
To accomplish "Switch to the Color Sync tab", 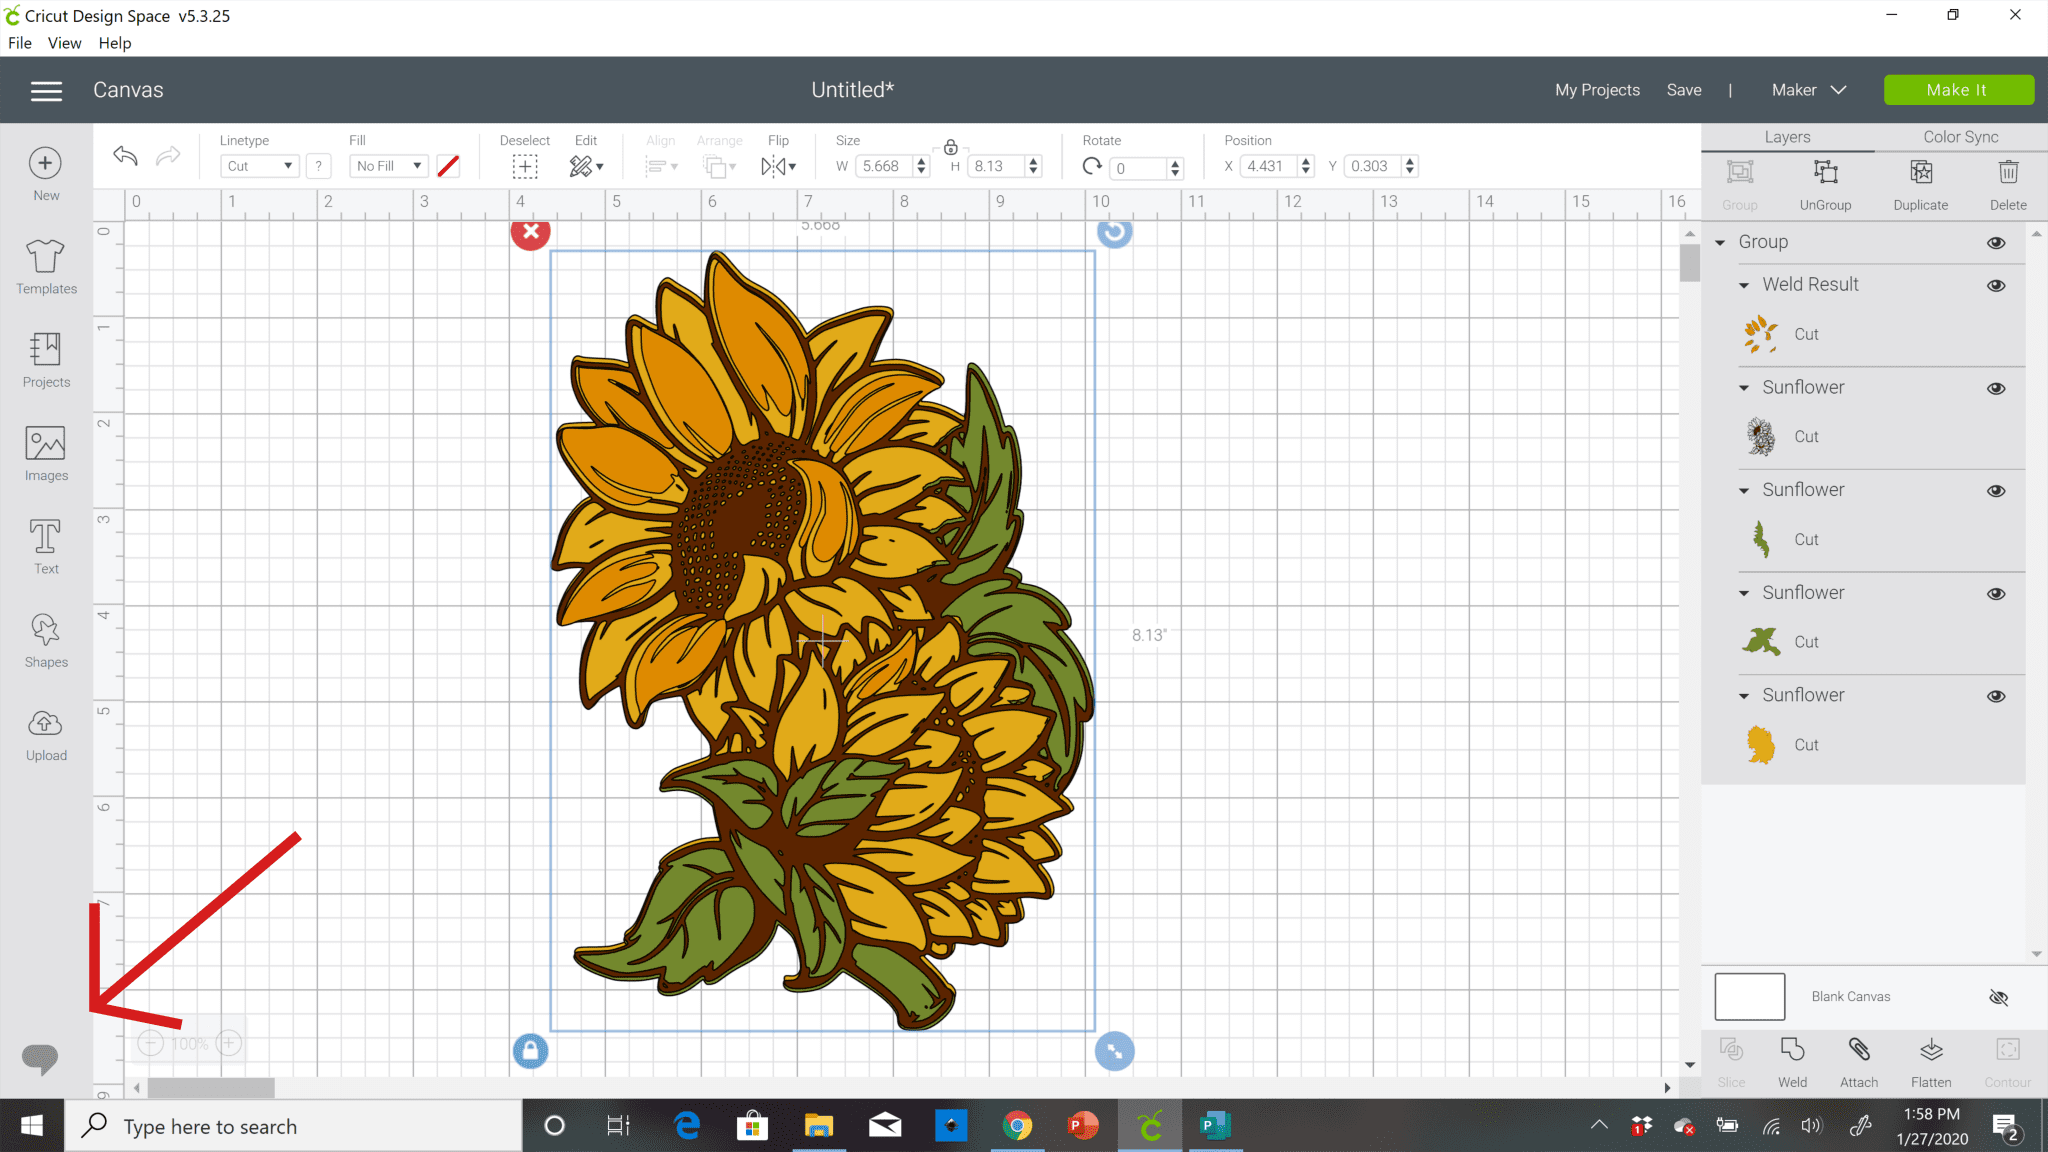I will 1959,136.
